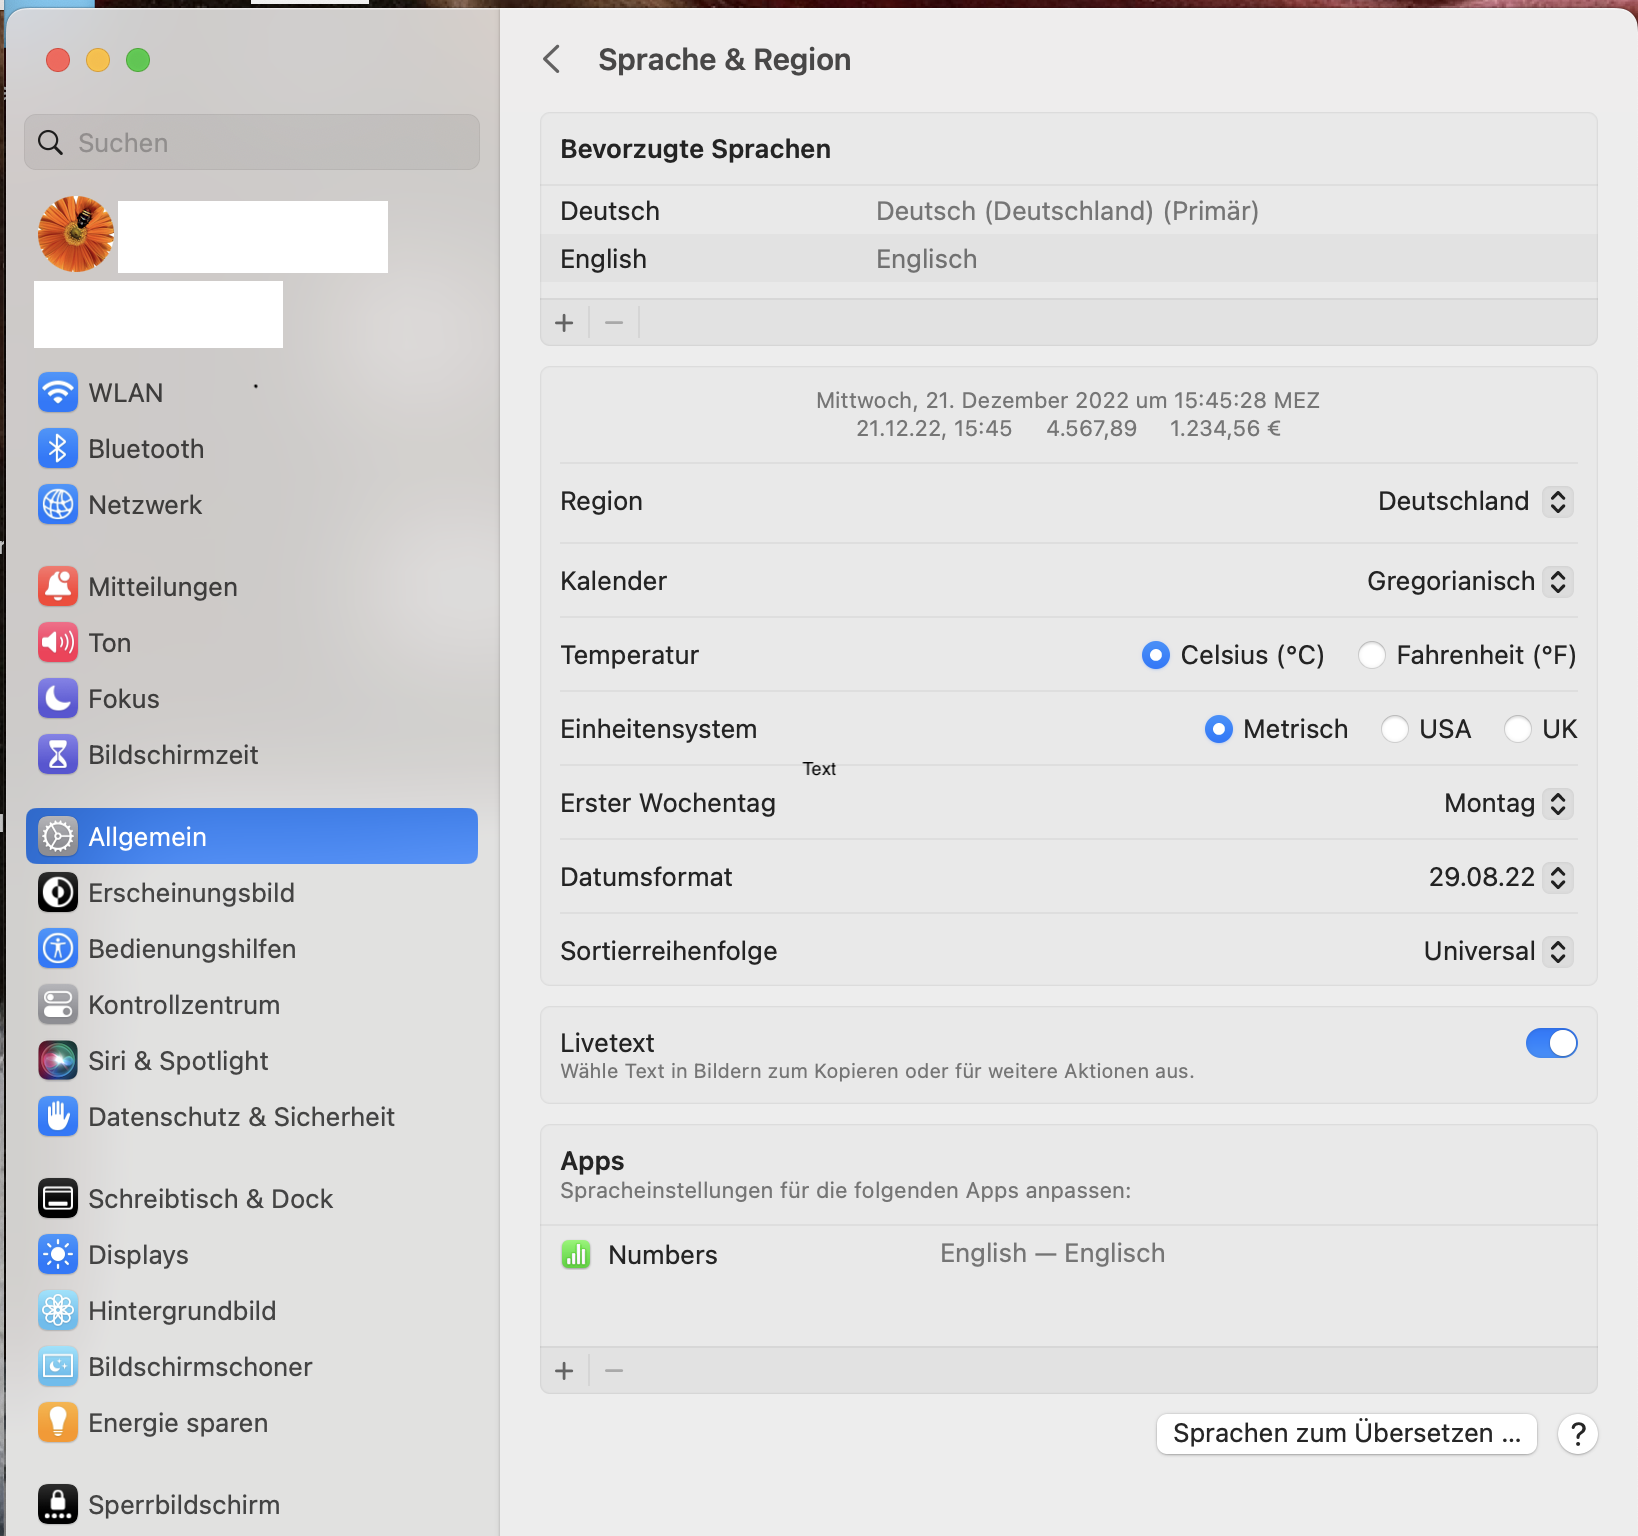
Task: Select the English language row
Action: coord(1068,259)
